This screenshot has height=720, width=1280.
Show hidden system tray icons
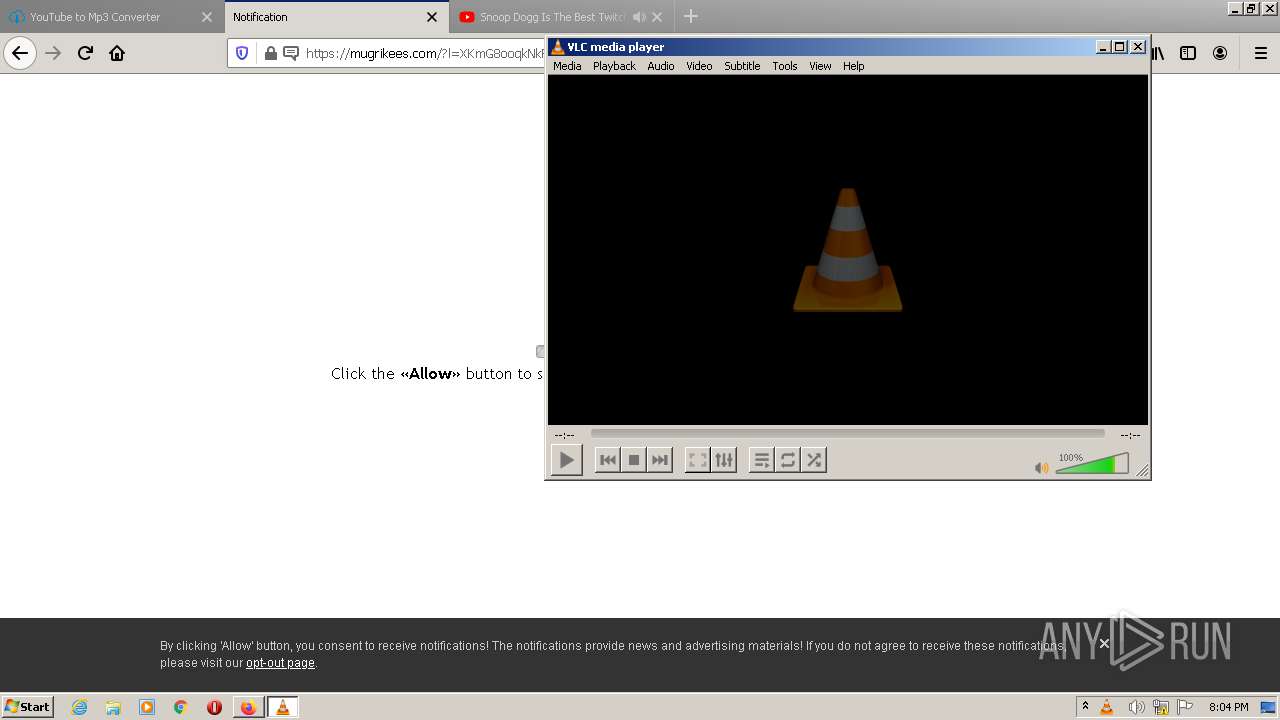[x=1085, y=707]
